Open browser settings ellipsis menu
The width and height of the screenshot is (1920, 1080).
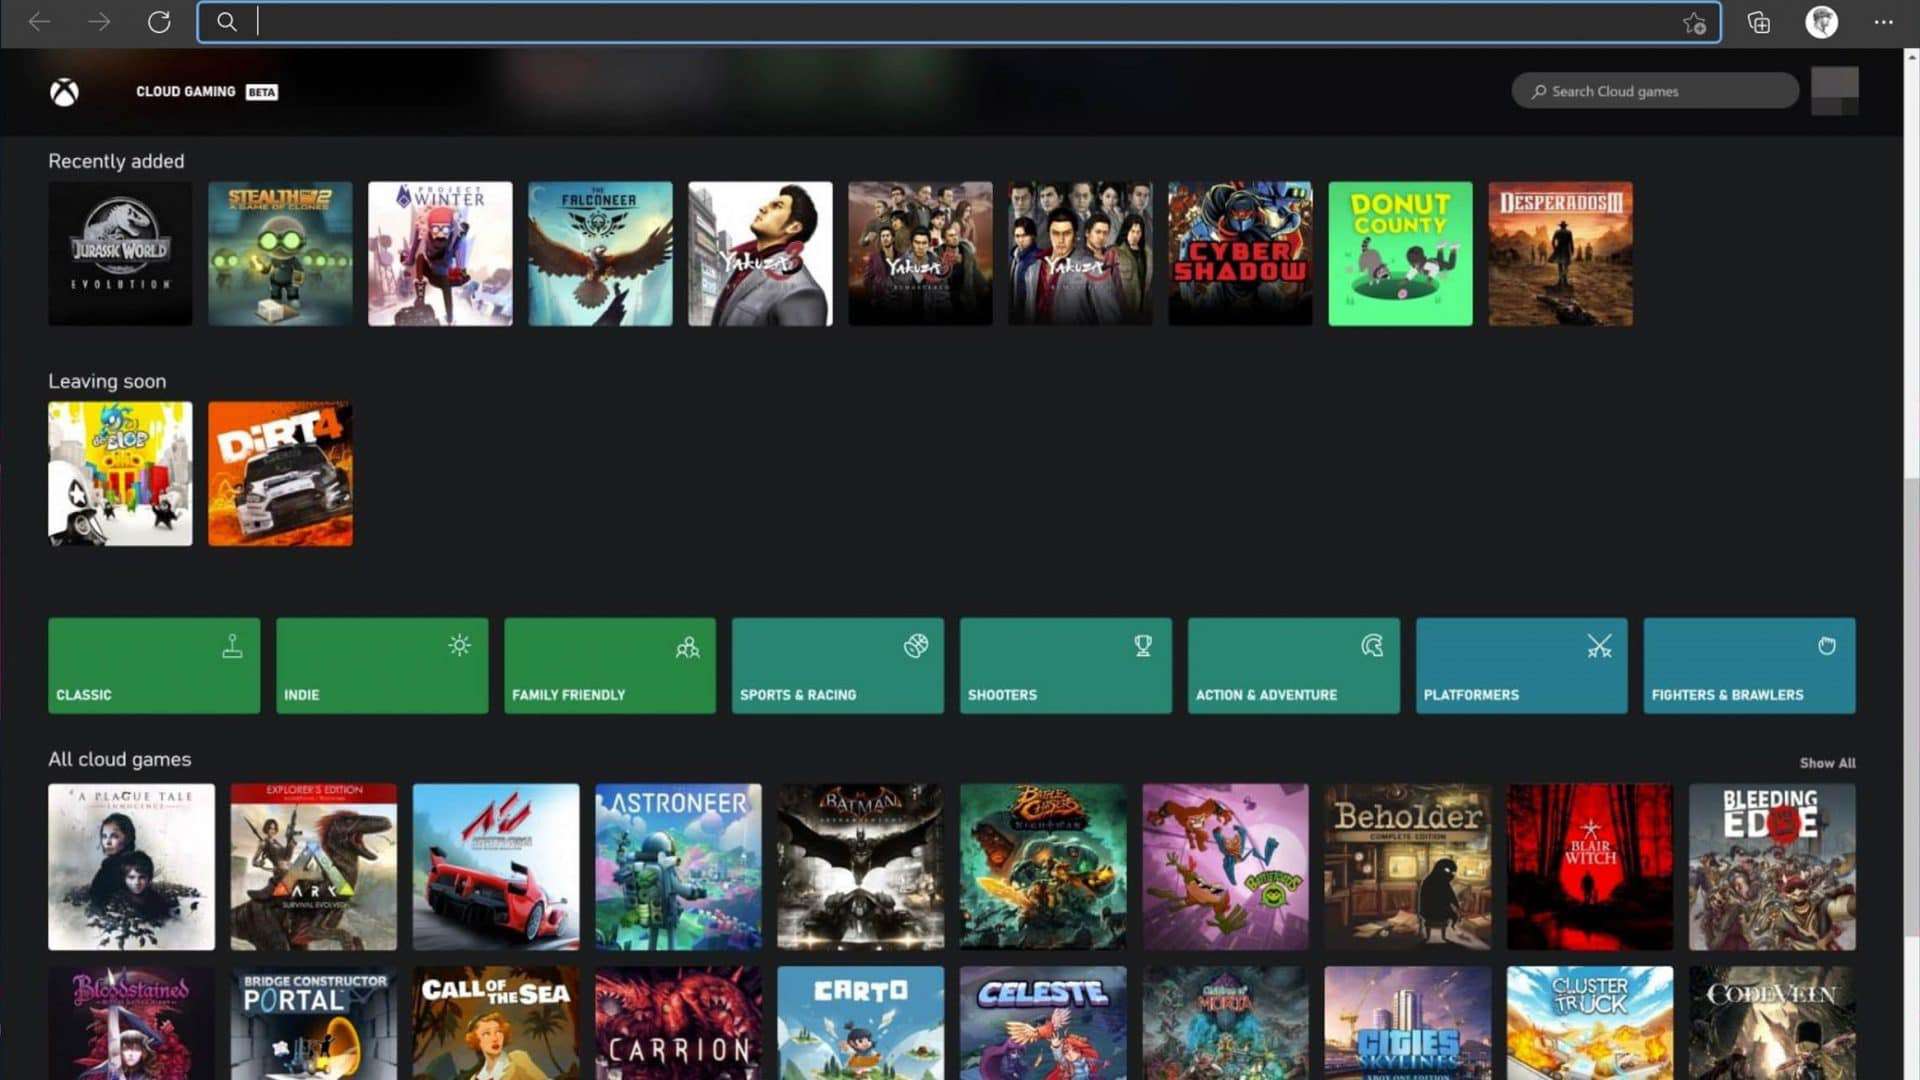tap(1884, 22)
